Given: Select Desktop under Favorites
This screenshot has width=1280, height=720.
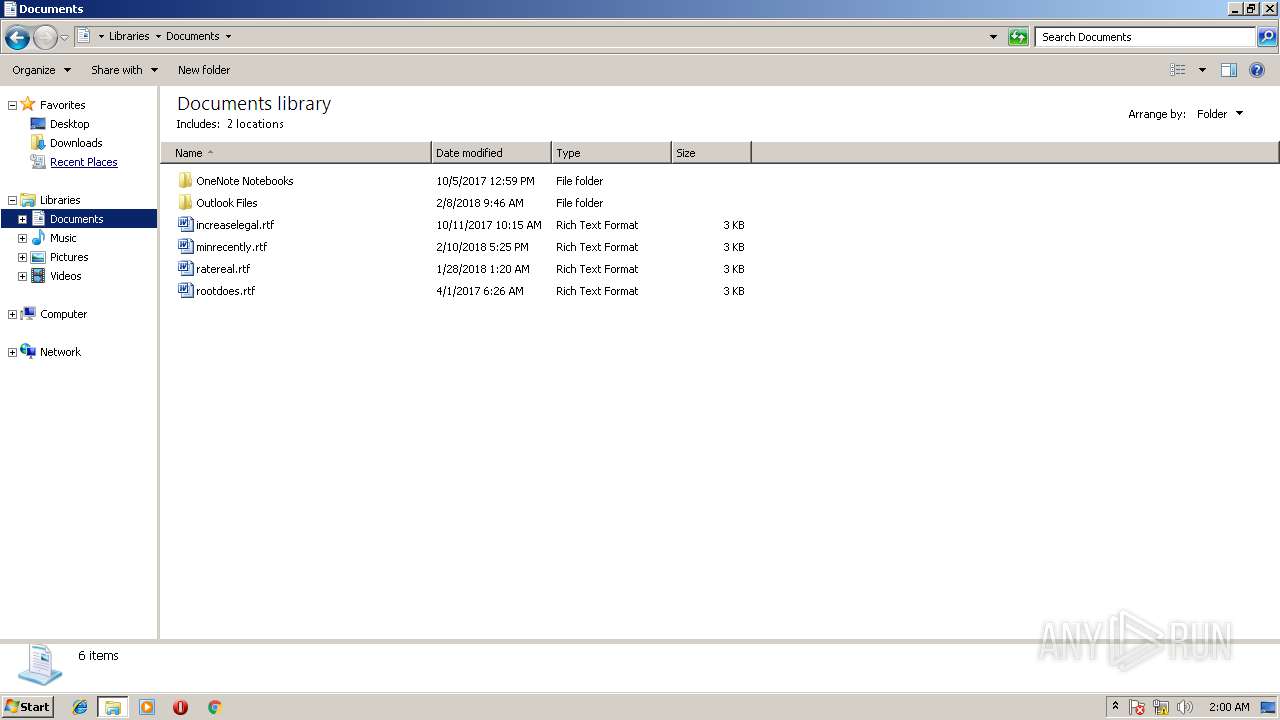Looking at the screenshot, I should coord(69,124).
